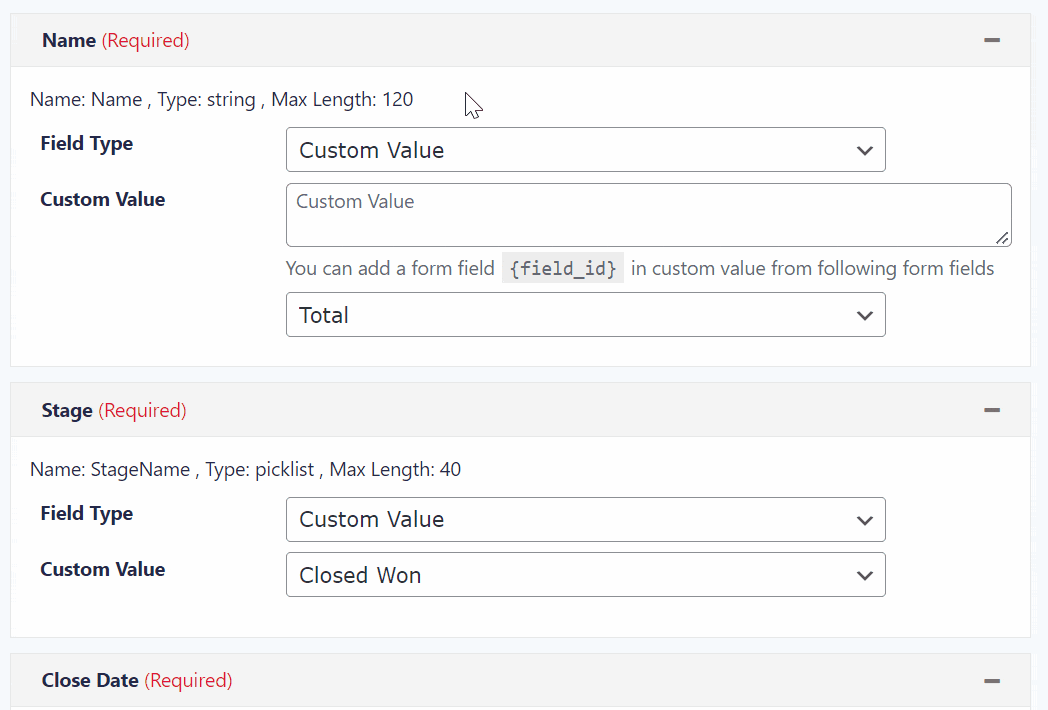Viewport: 1048px width, 710px height.
Task: Click the chevron on Name's Field Type dropdown
Action: (864, 150)
